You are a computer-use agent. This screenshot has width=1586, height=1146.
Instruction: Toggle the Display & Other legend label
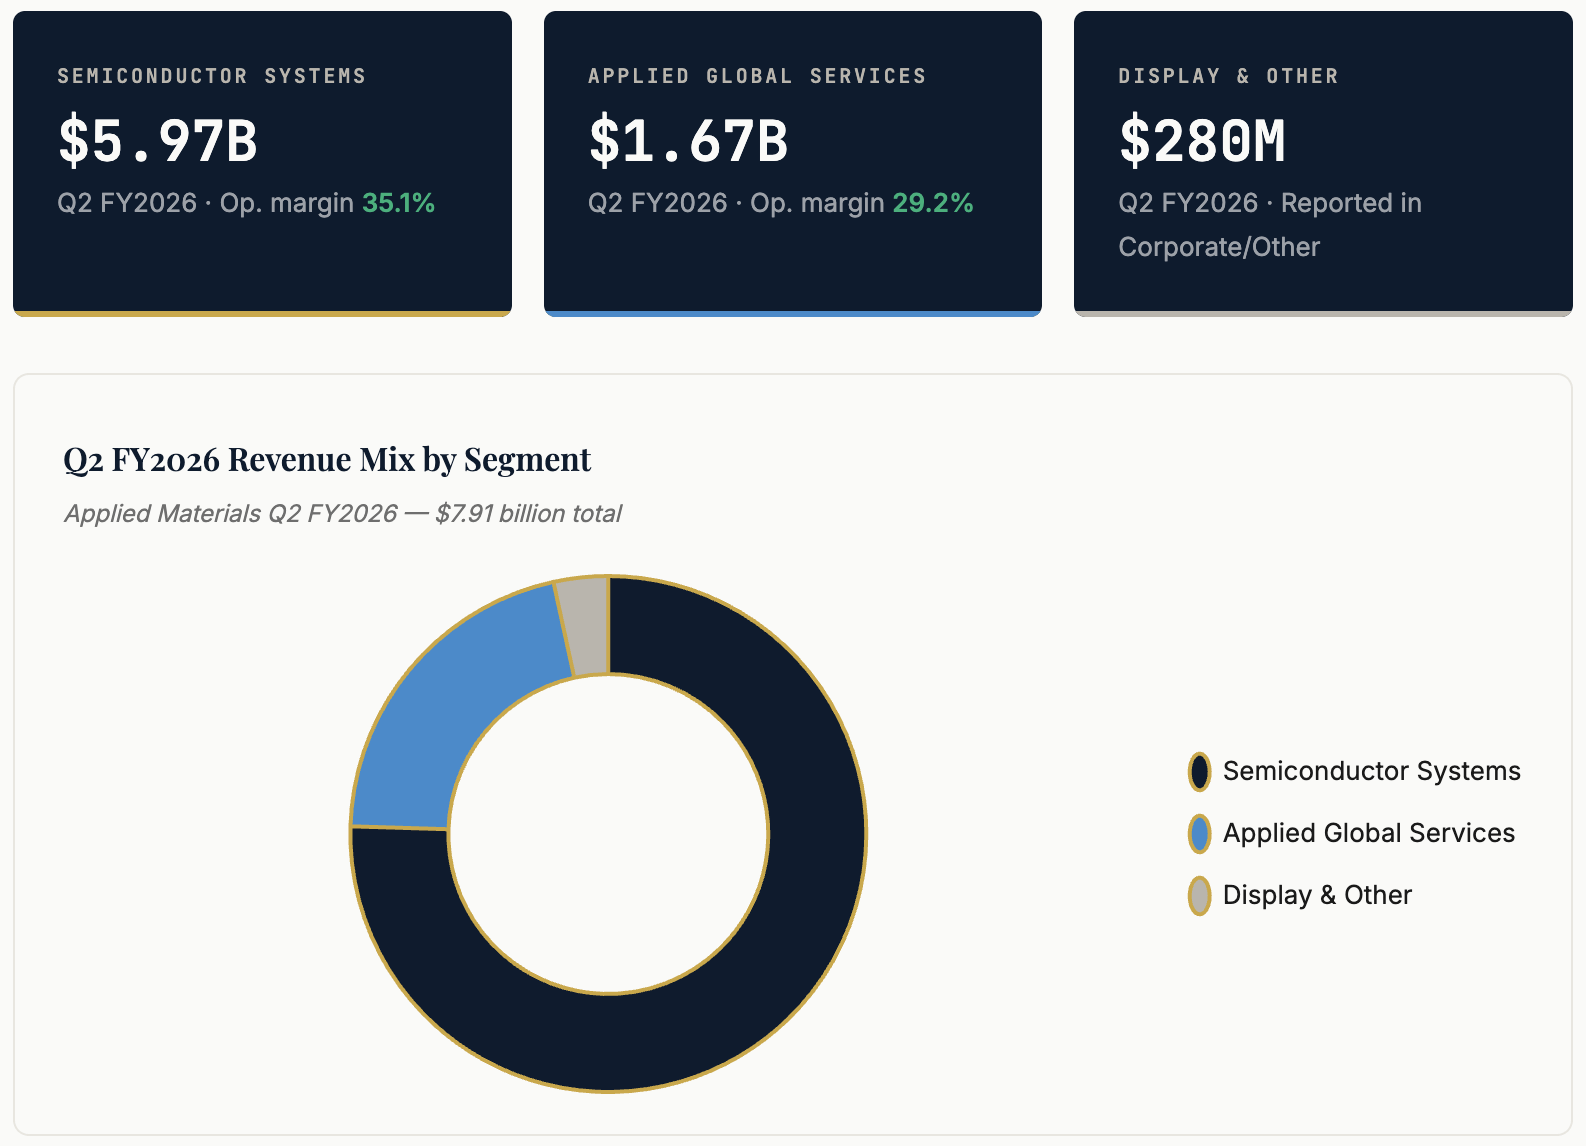[1317, 895]
